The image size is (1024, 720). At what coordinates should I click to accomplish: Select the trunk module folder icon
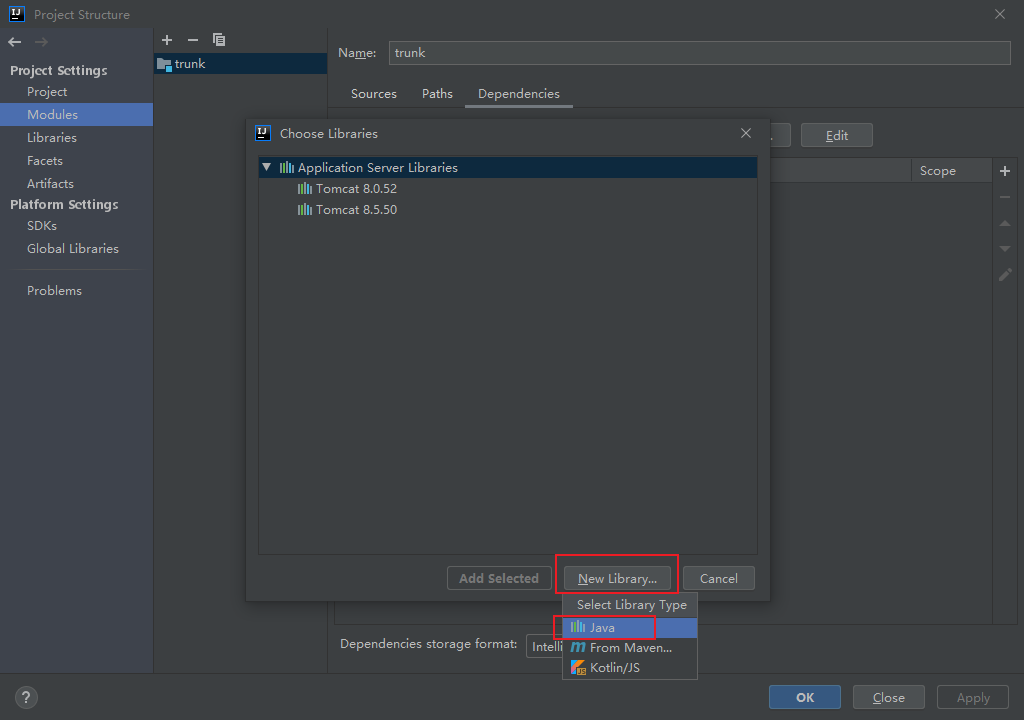(x=164, y=64)
